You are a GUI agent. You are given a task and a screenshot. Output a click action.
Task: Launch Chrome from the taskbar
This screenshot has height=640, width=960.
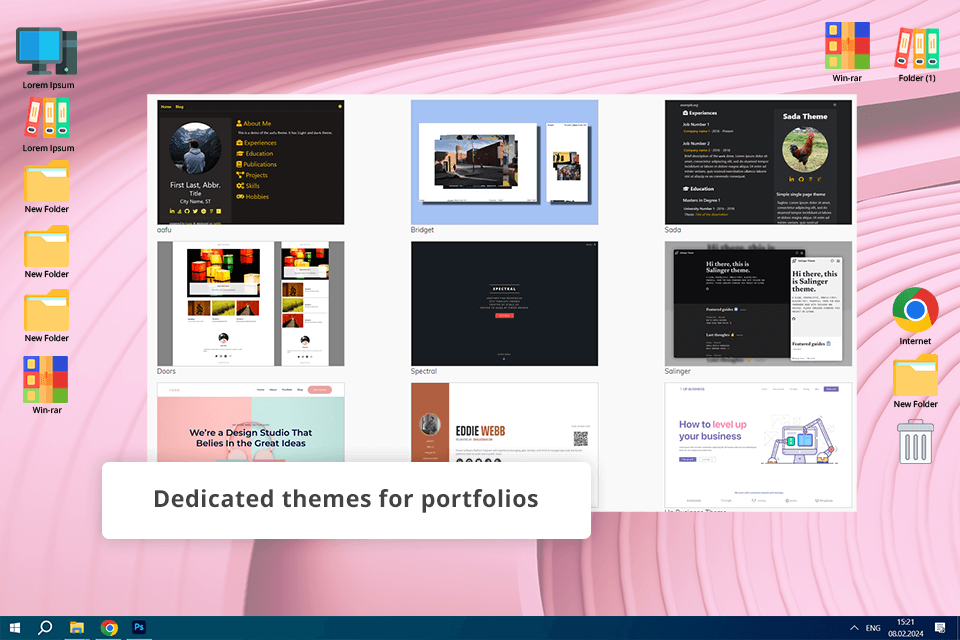point(109,628)
